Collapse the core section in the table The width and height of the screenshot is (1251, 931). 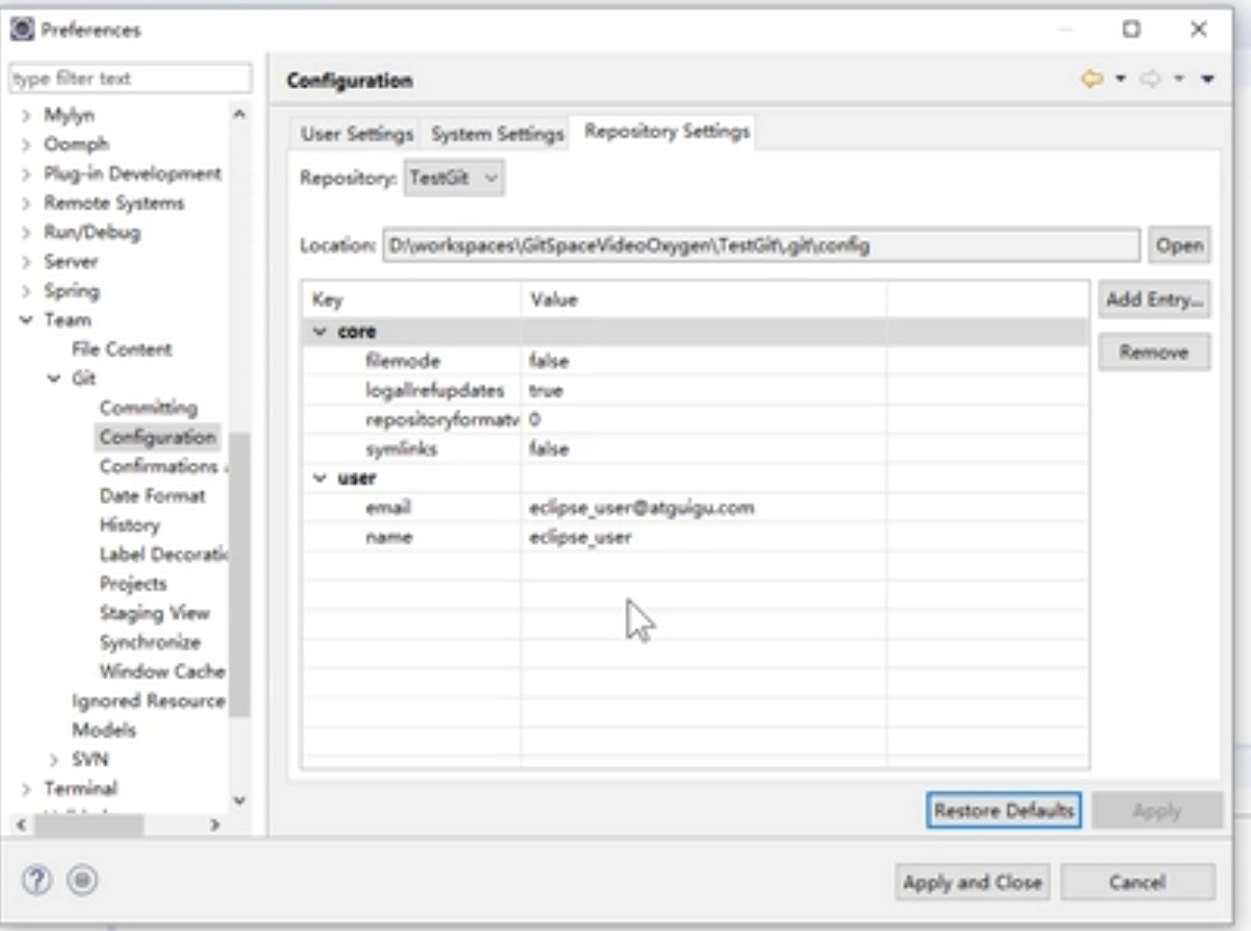tap(321, 332)
